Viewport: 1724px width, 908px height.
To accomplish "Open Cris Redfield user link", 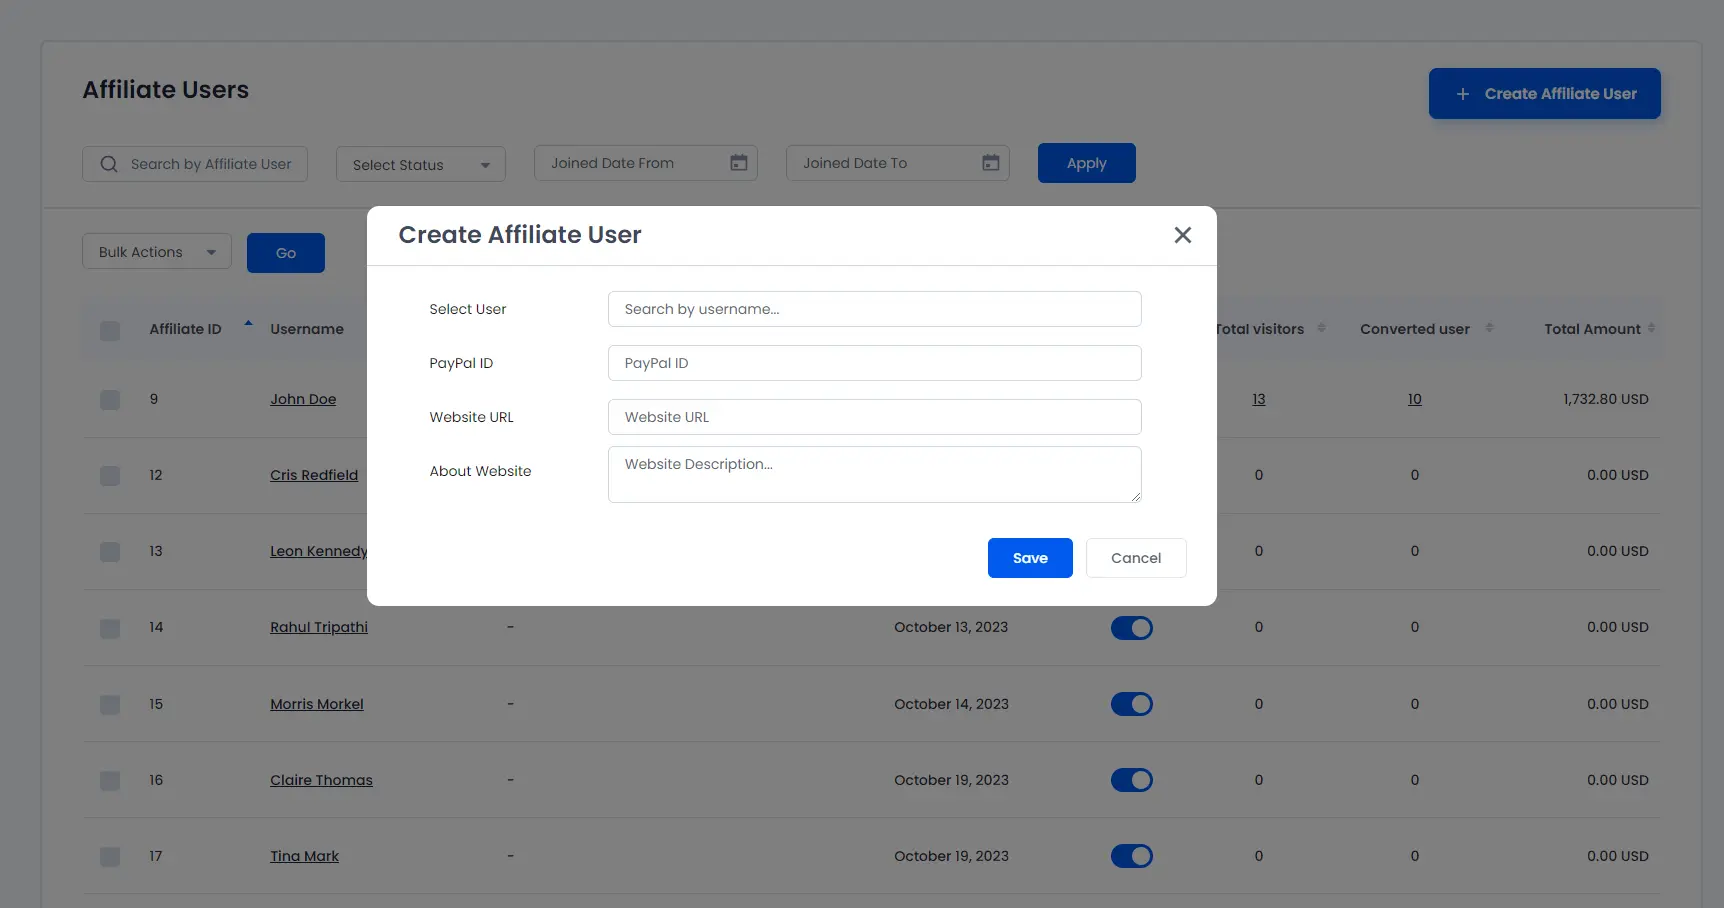I will coord(314,475).
